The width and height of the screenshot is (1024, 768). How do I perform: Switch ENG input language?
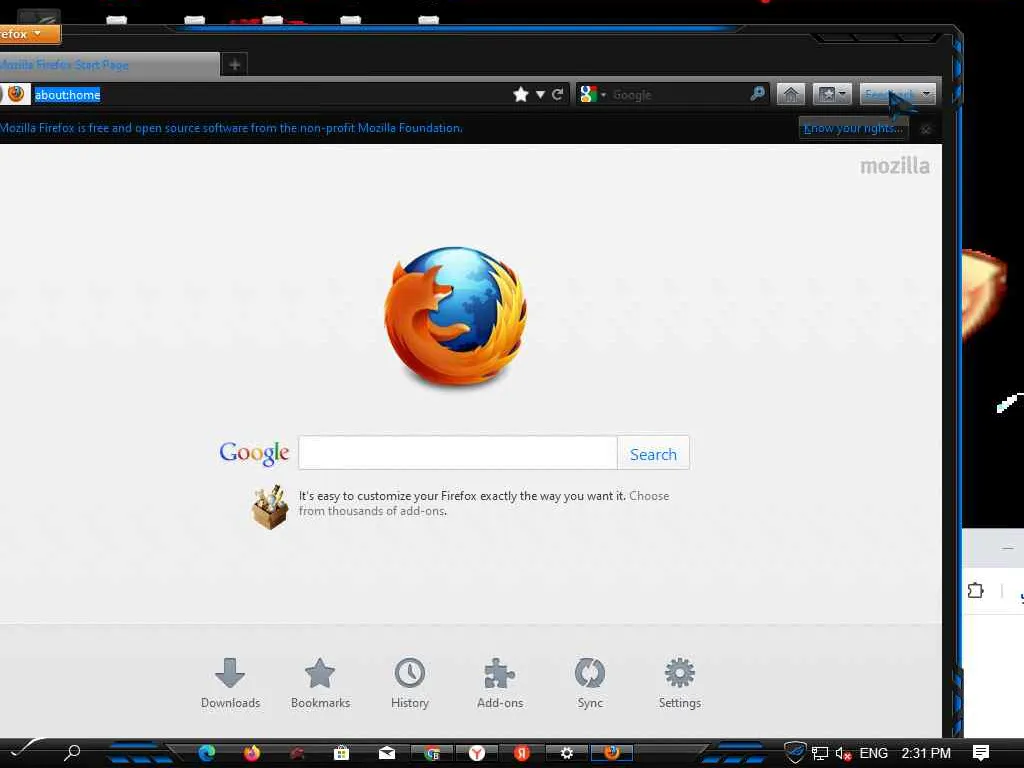coord(874,753)
